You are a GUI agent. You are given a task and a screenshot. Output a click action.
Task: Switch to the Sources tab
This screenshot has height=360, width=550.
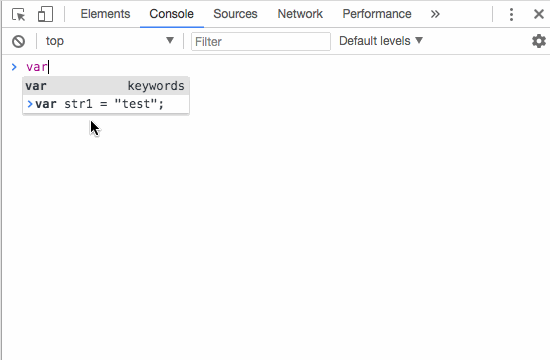(235, 14)
